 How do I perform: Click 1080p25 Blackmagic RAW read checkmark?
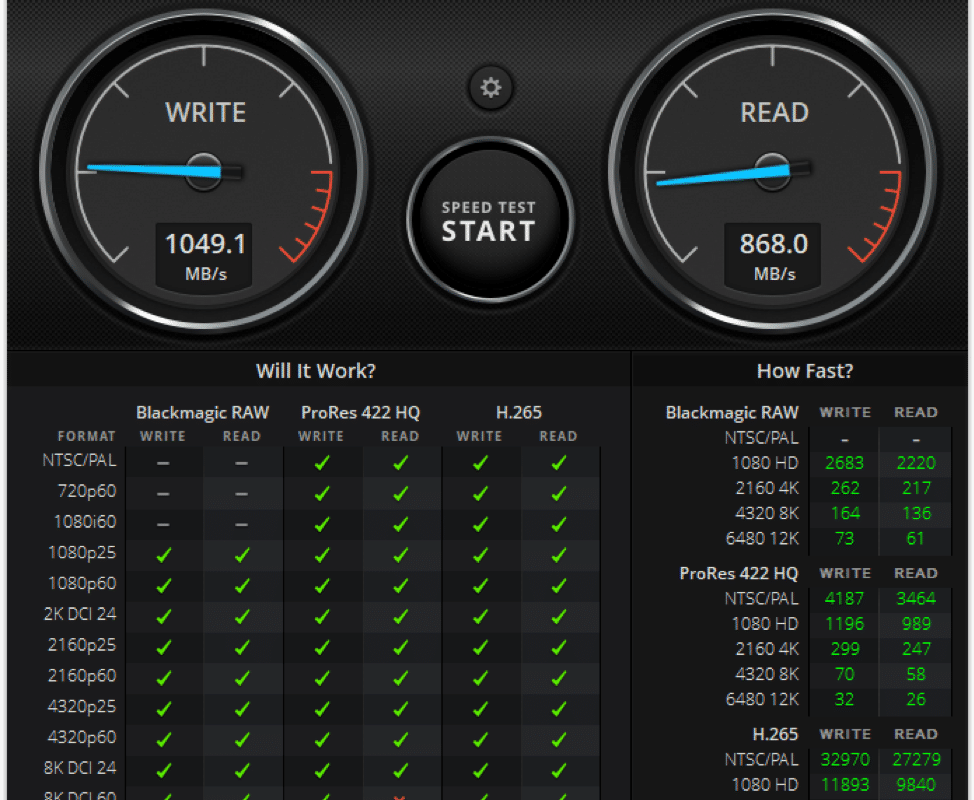pos(242,555)
